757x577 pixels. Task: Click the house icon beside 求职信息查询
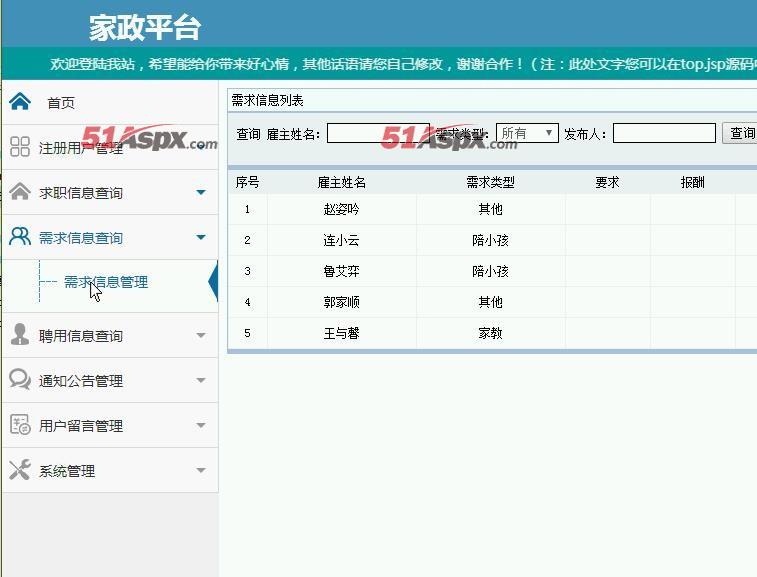[x=20, y=191]
